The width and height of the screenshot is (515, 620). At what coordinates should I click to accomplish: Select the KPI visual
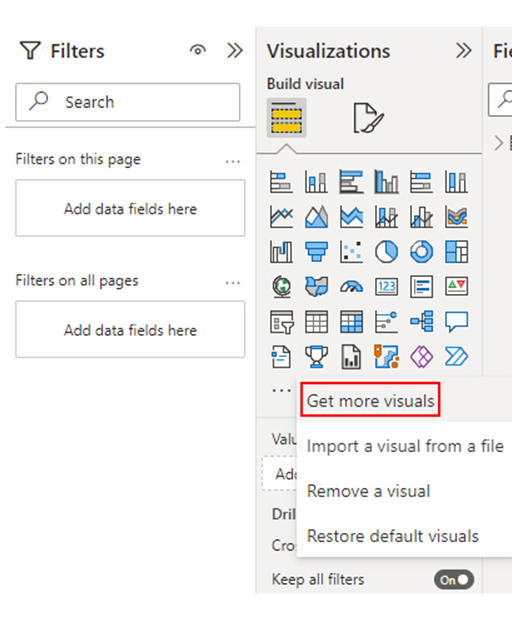pos(456,286)
